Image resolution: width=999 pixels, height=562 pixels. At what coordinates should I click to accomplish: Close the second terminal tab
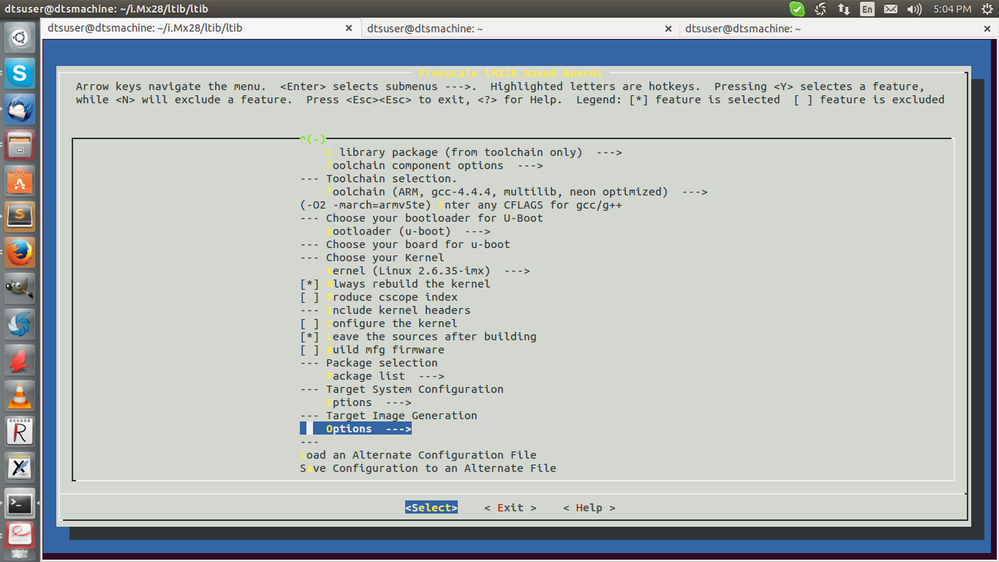pyautogui.click(x=668, y=29)
